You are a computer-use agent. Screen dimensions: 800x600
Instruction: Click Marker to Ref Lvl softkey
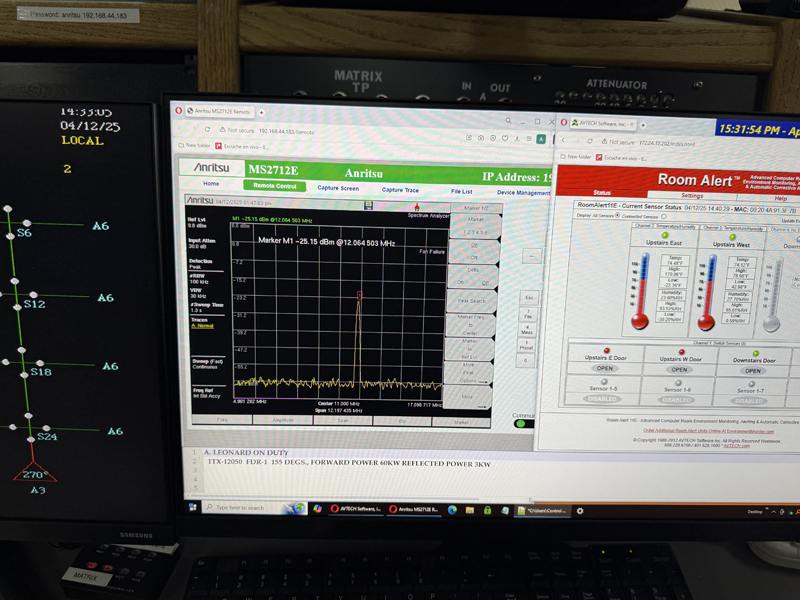pos(469,349)
